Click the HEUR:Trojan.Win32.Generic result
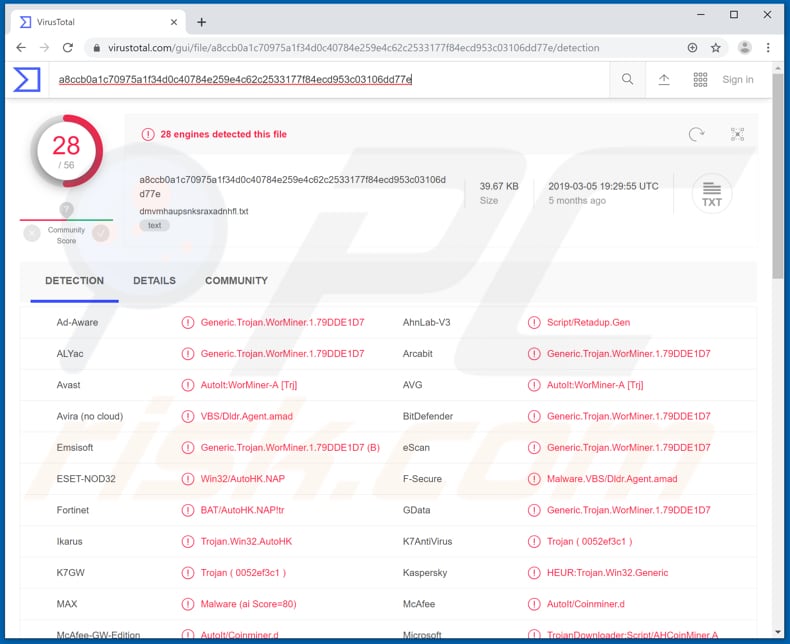 [x=608, y=572]
